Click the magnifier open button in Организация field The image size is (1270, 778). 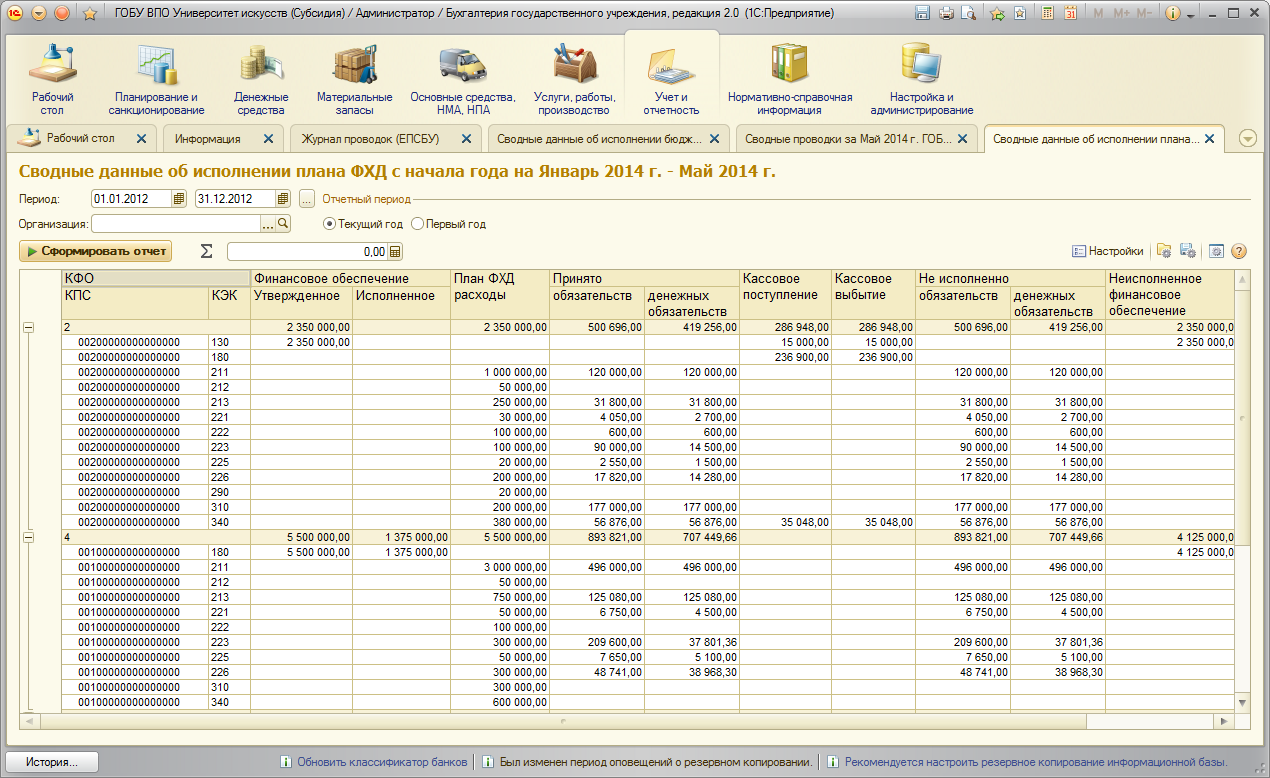283,224
